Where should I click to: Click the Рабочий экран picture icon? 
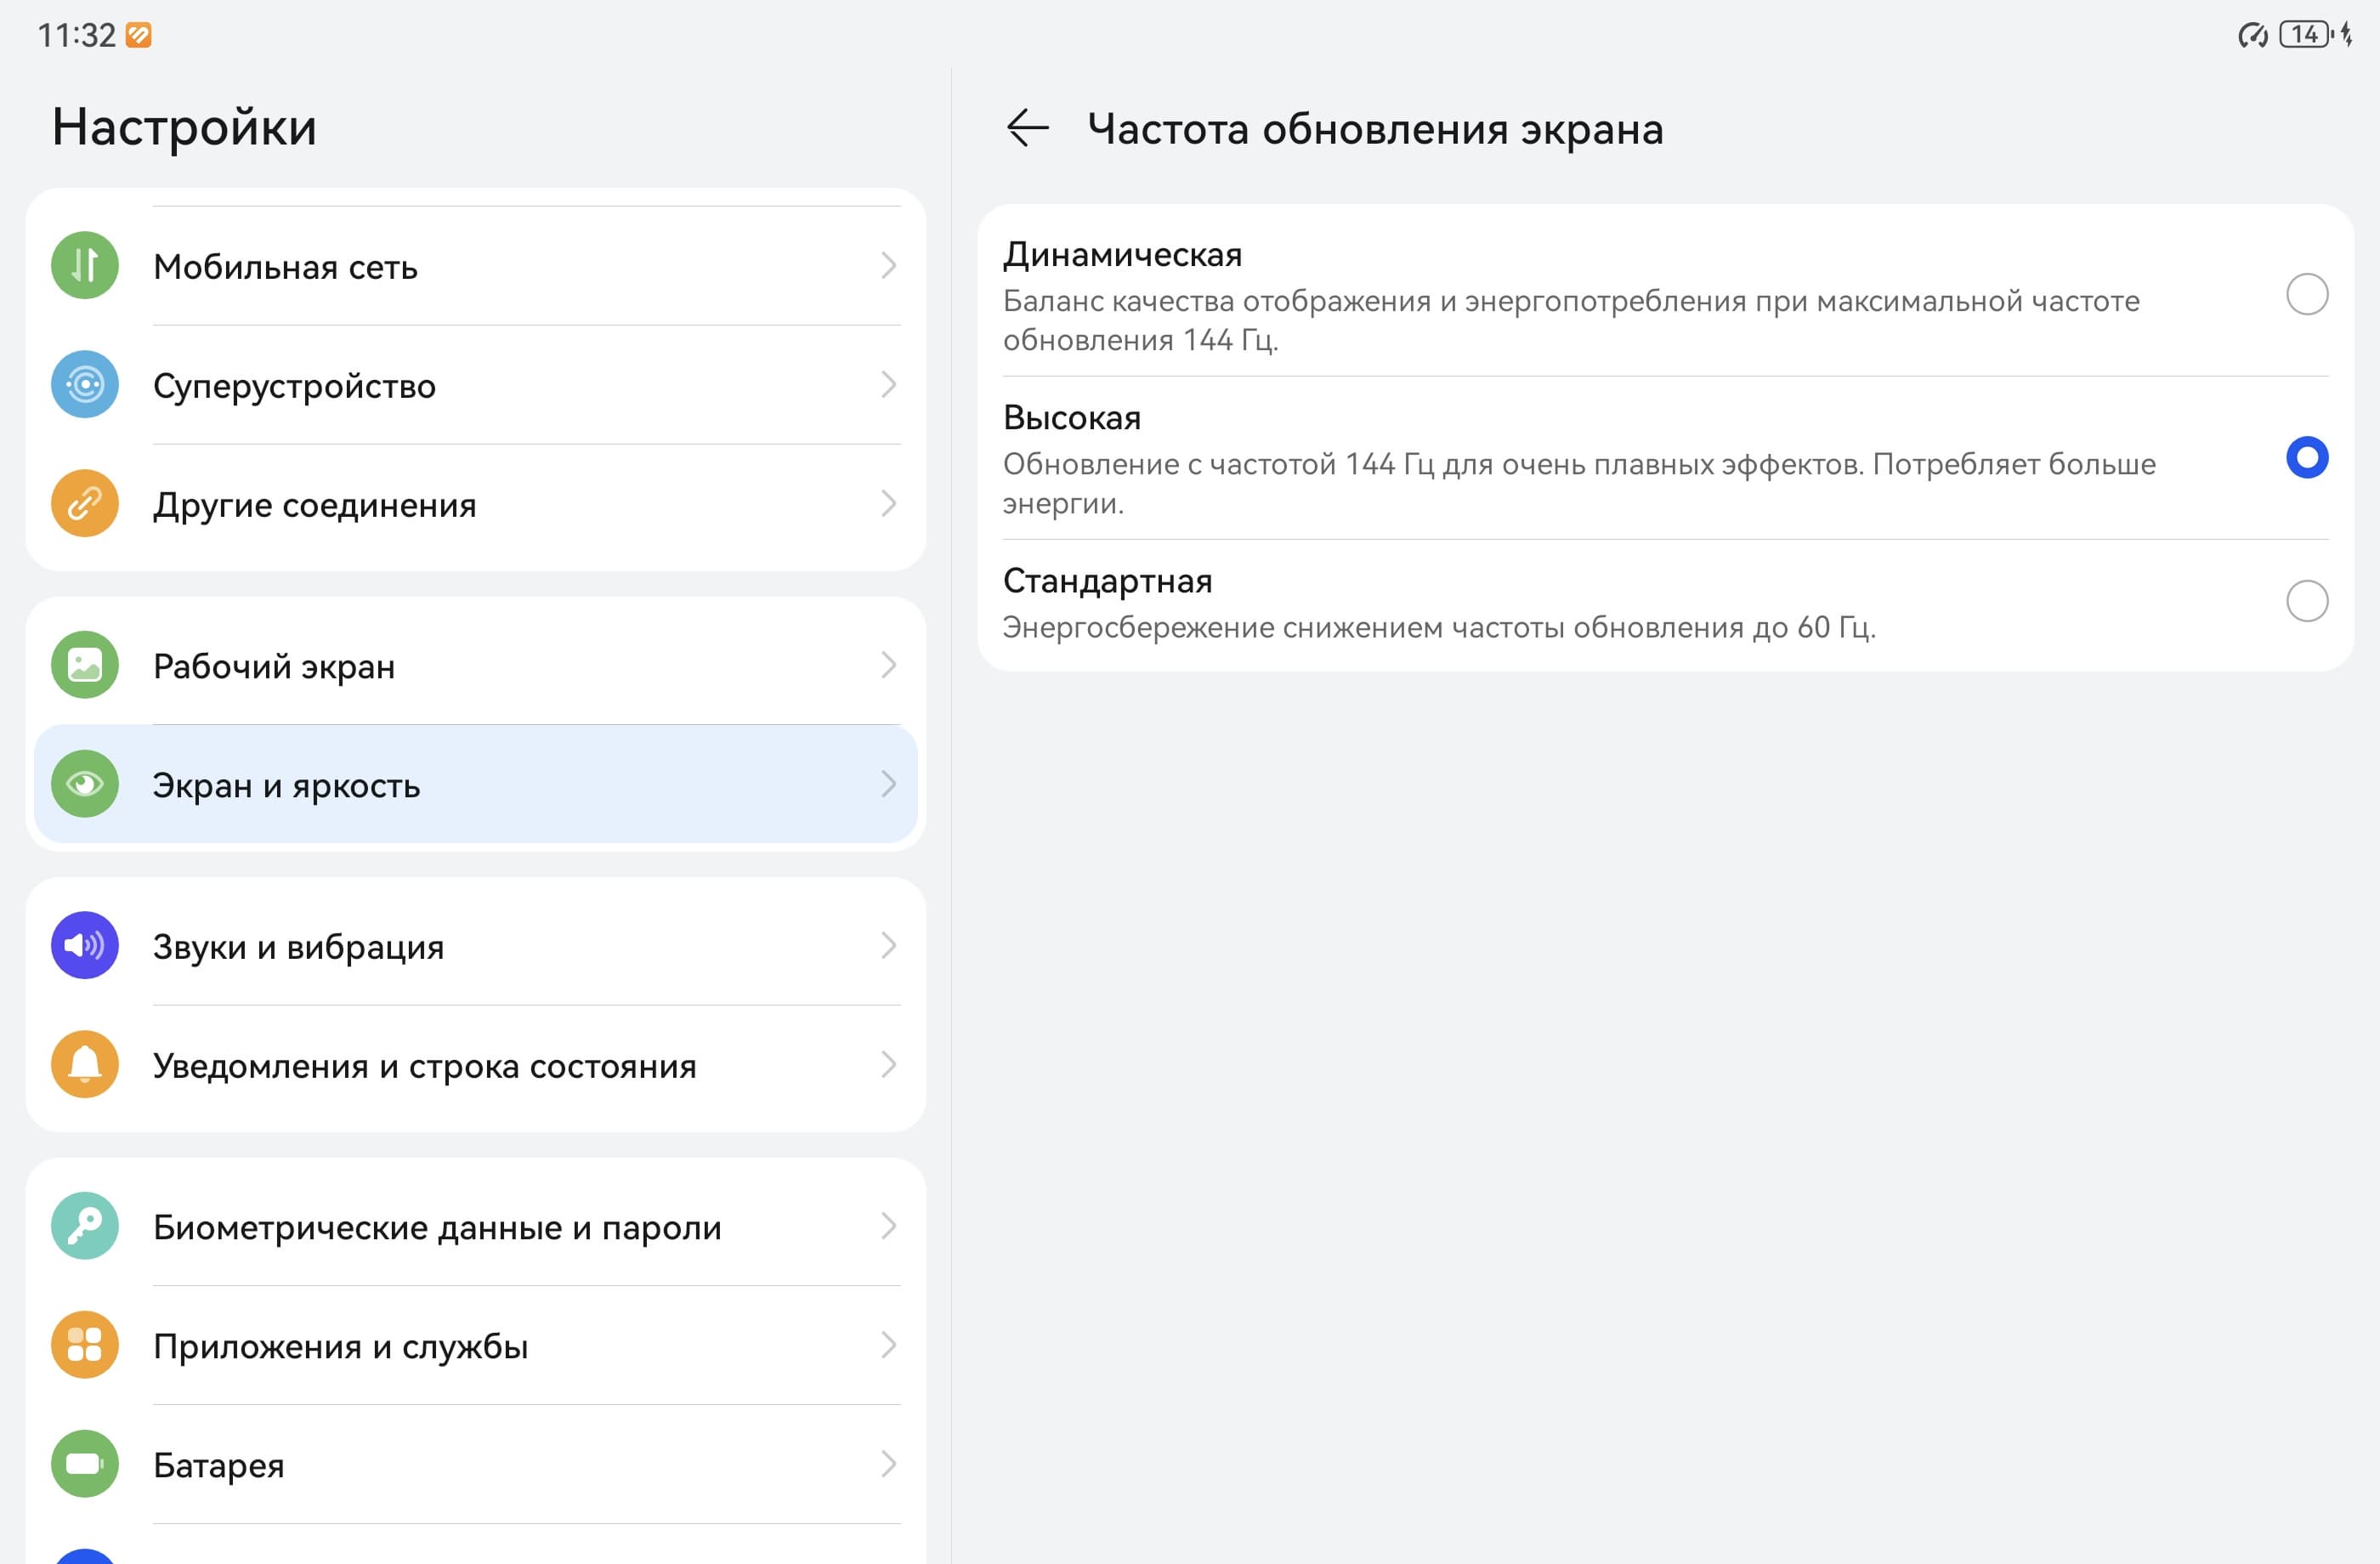85,665
